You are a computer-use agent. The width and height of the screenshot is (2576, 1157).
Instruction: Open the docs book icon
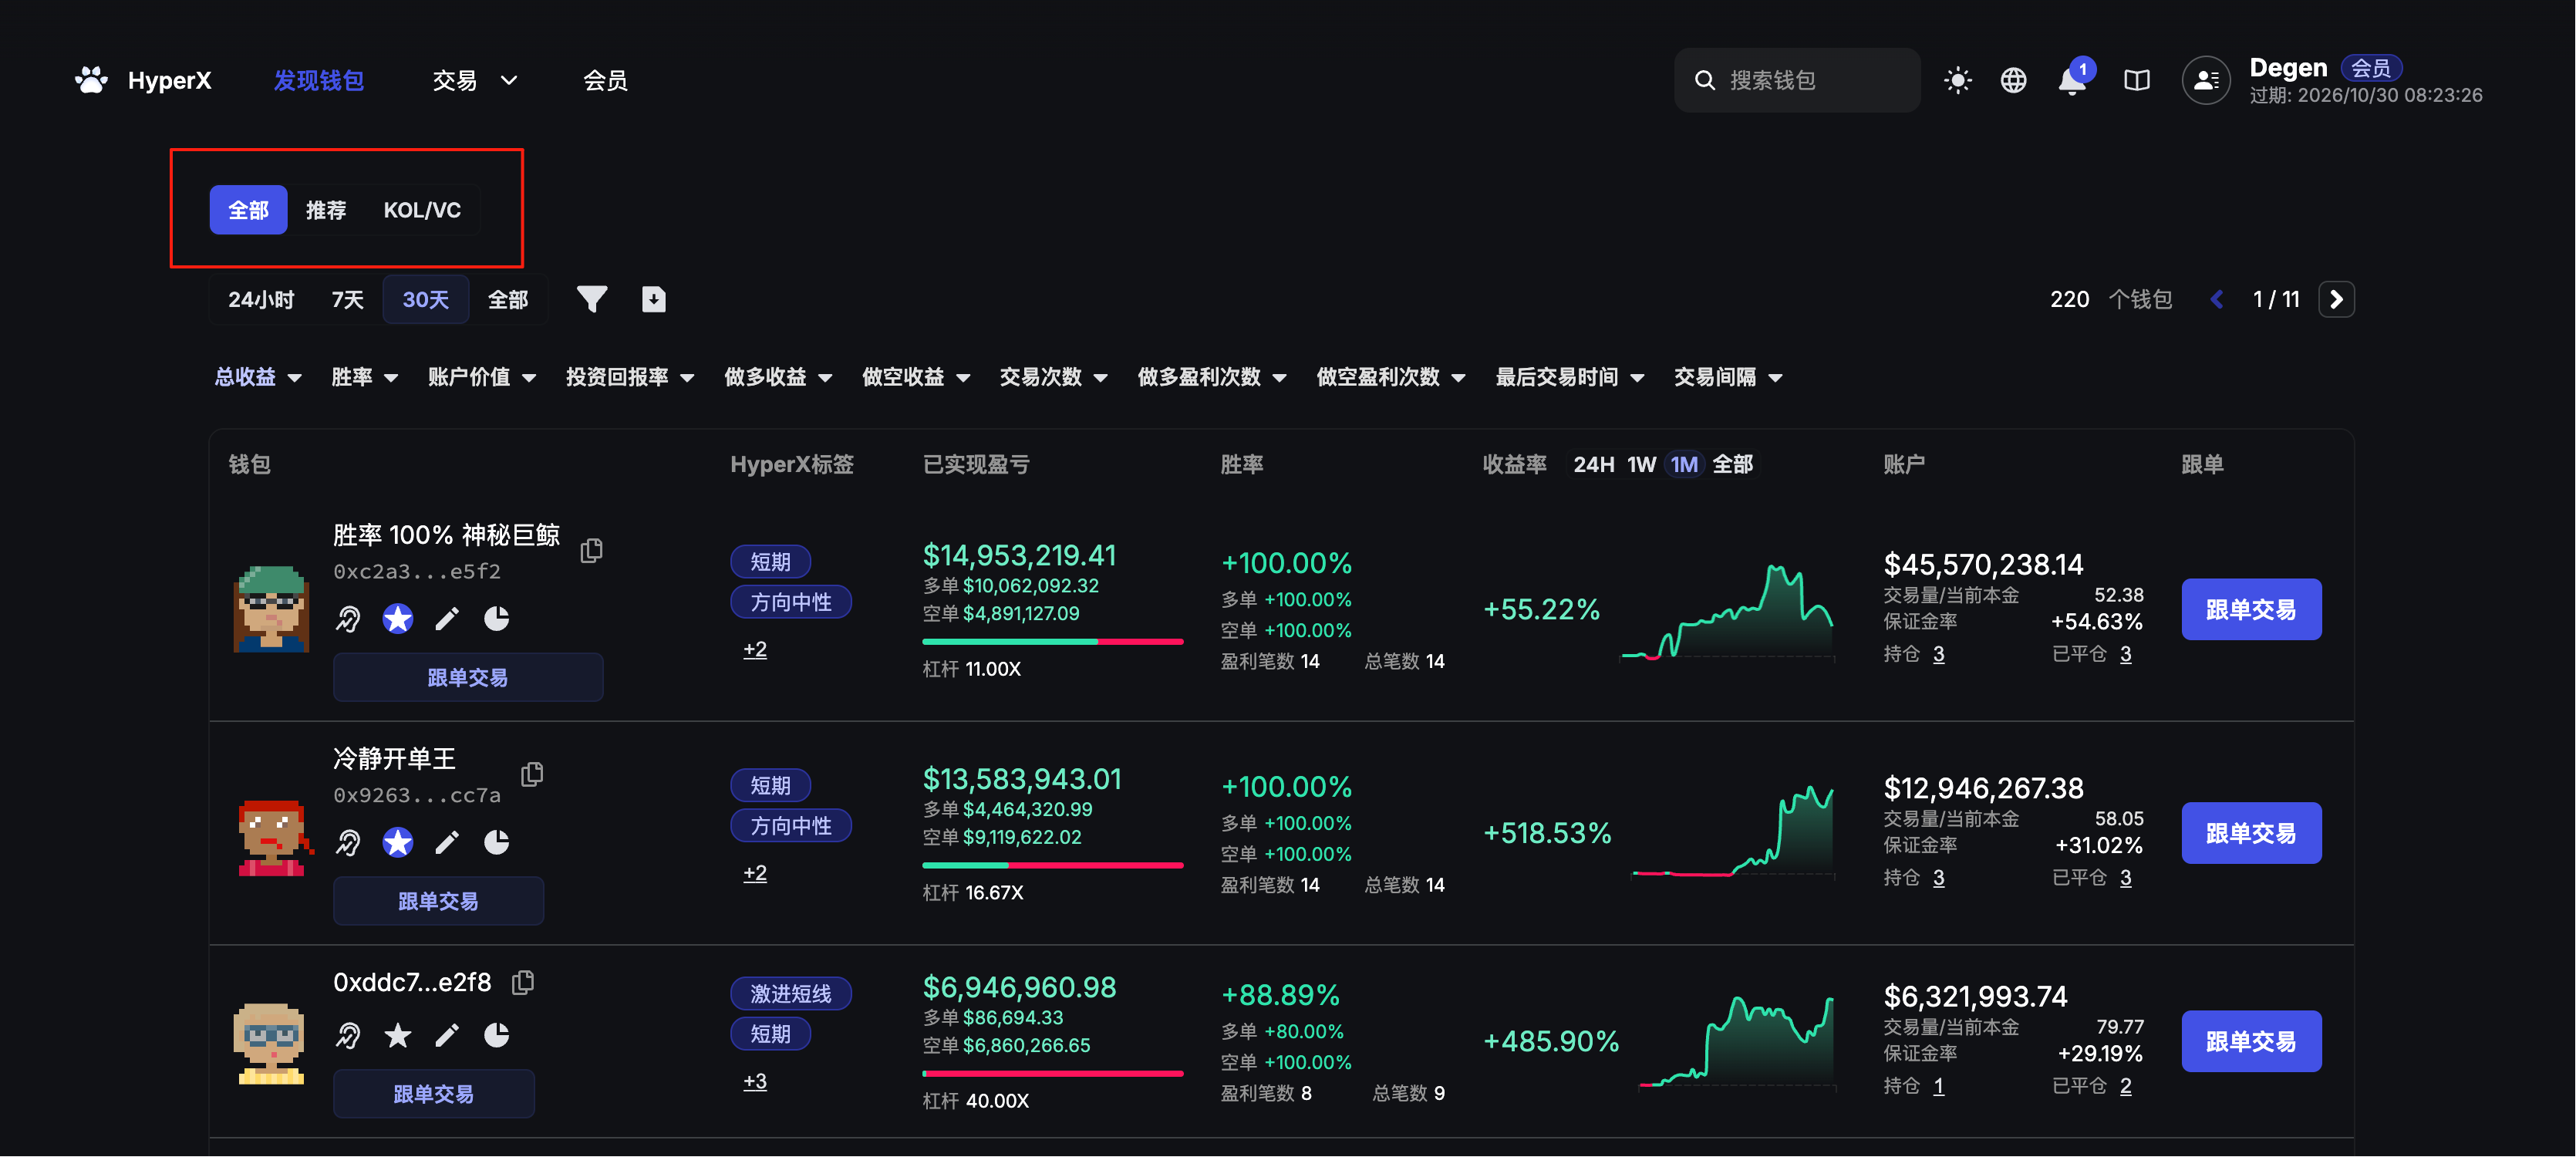coord(2136,80)
